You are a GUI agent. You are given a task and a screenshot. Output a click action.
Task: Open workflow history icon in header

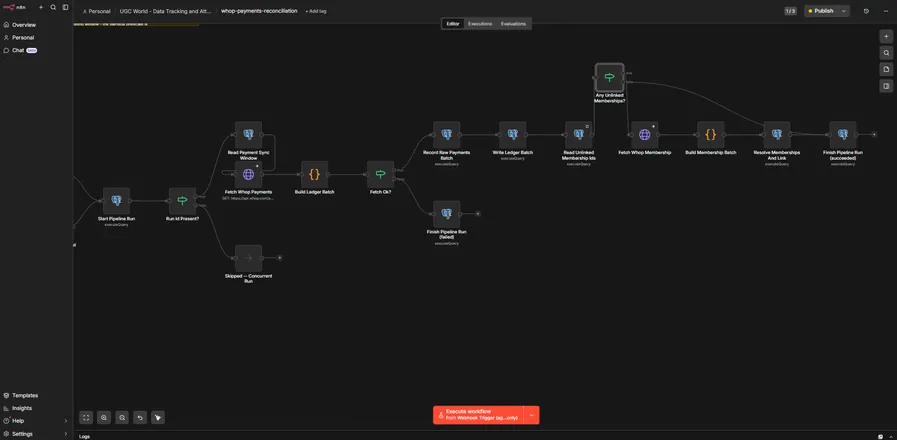point(866,11)
